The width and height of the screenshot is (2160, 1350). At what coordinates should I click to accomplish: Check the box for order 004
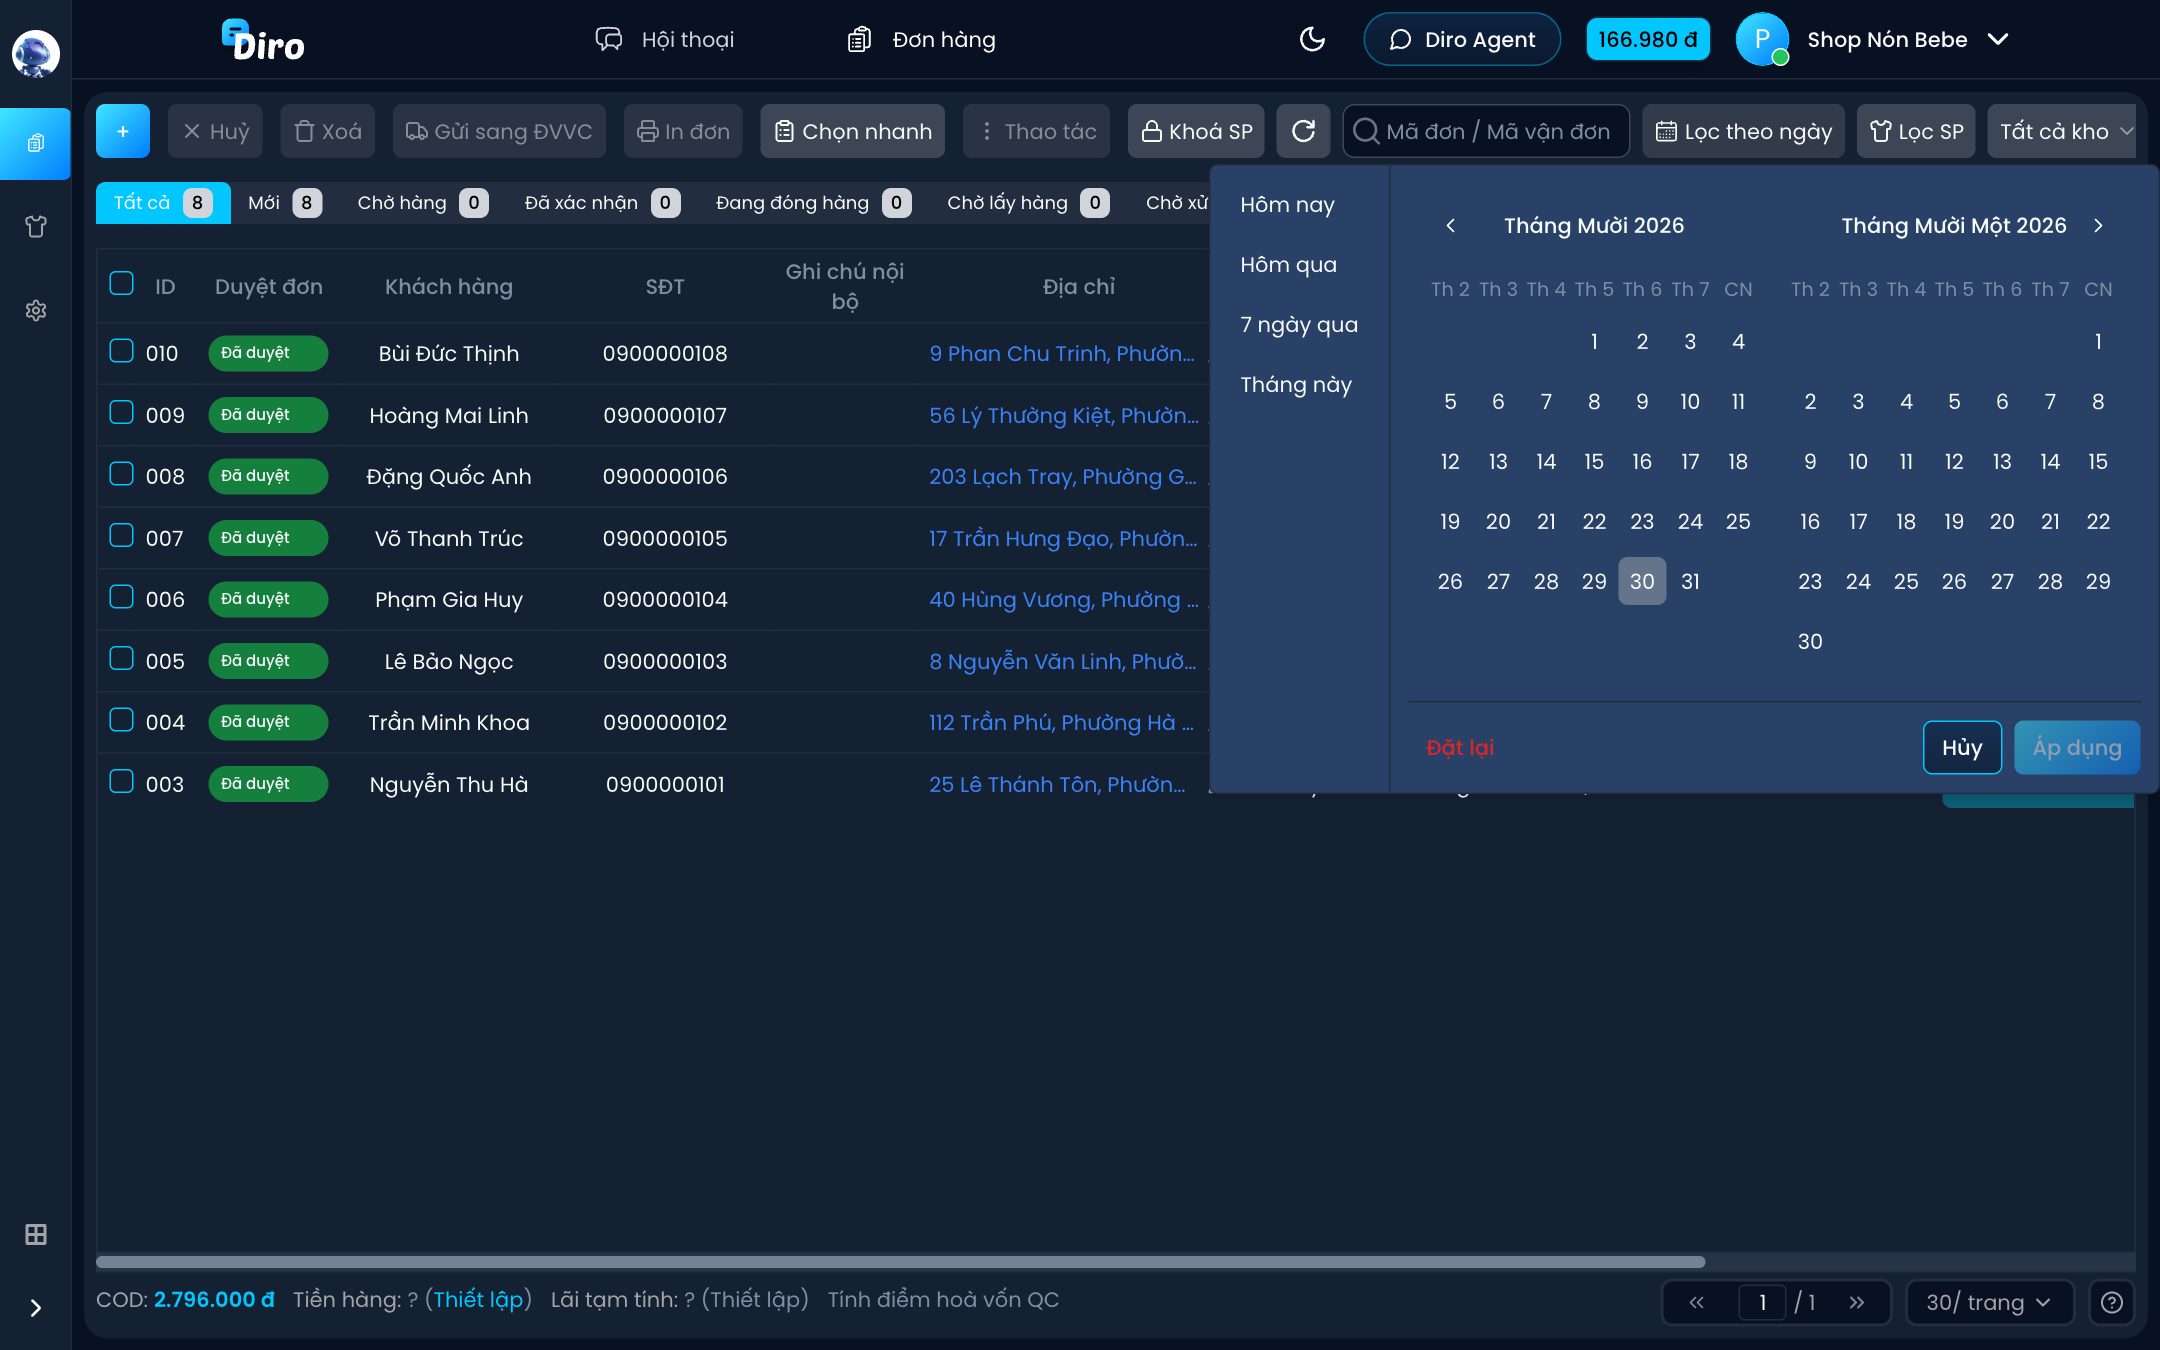coord(121,719)
